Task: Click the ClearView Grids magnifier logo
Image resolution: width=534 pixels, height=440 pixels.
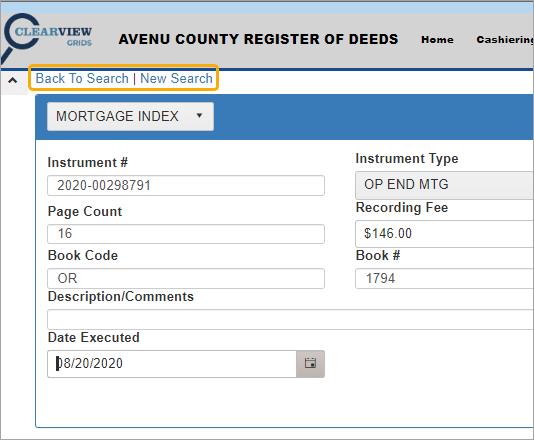Action: point(47,37)
